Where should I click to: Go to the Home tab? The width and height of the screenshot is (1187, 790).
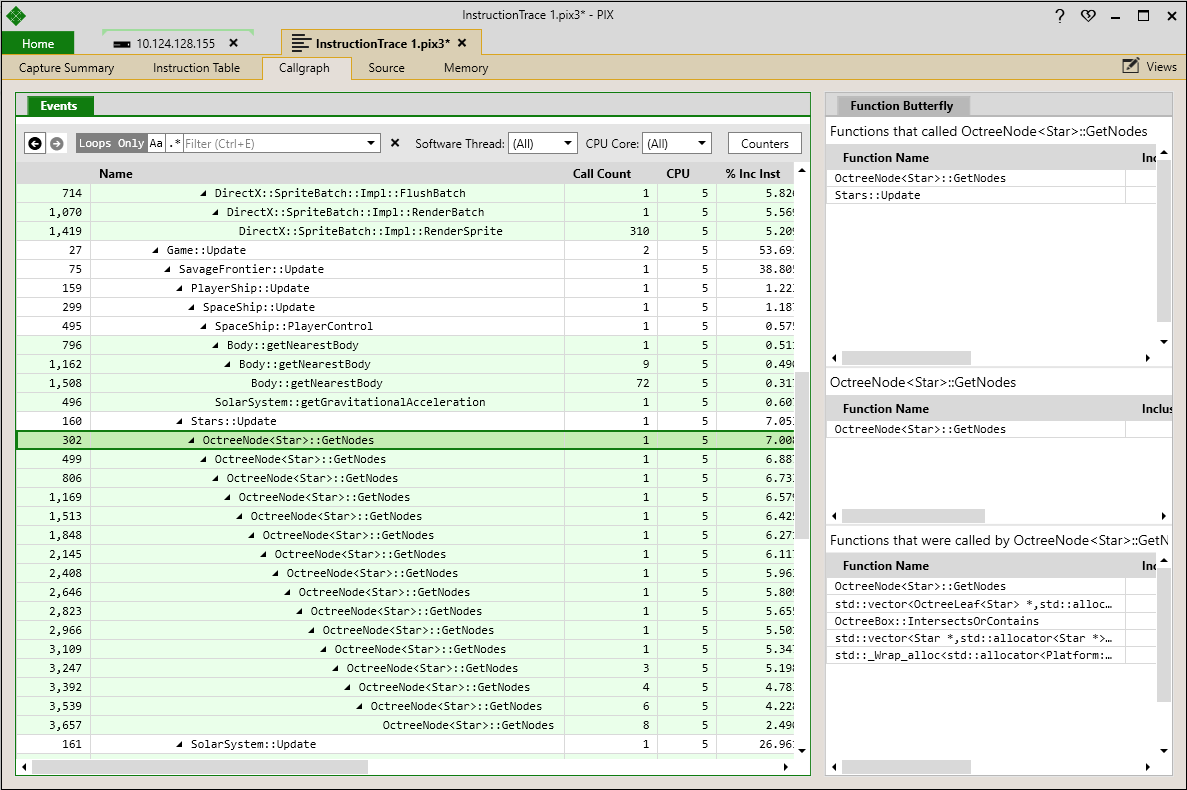38,43
